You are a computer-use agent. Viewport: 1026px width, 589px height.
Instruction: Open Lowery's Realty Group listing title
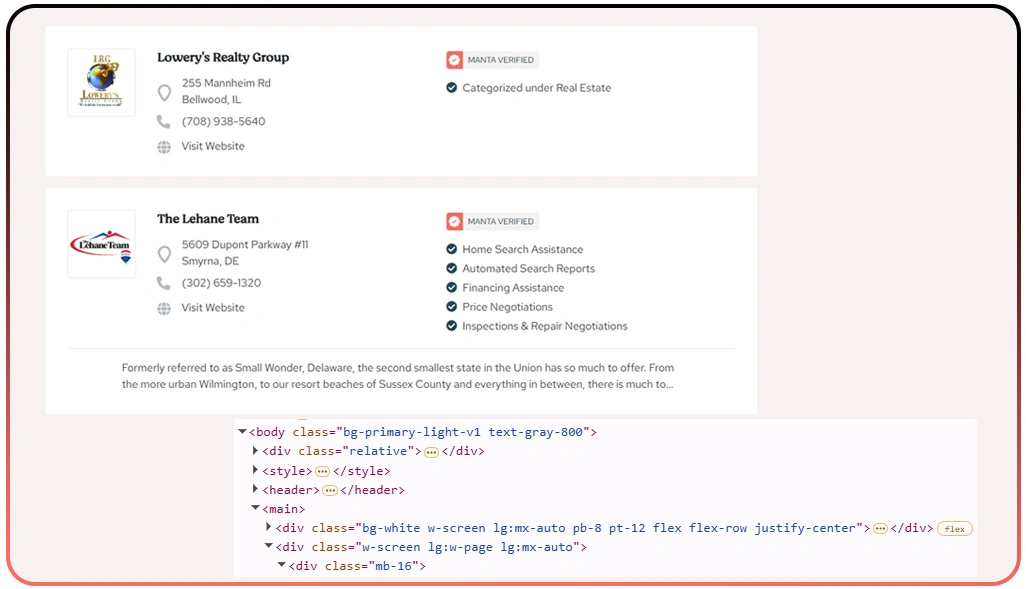(x=223, y=58)
